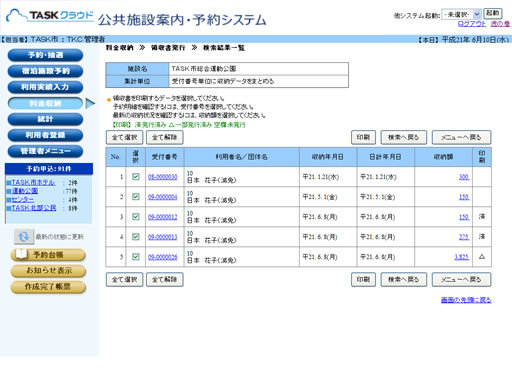Uncheck the checkbox for receipt 08-0000030
Image resolution: width=512 pixels, height=384 pixels.
click(136, 177)
